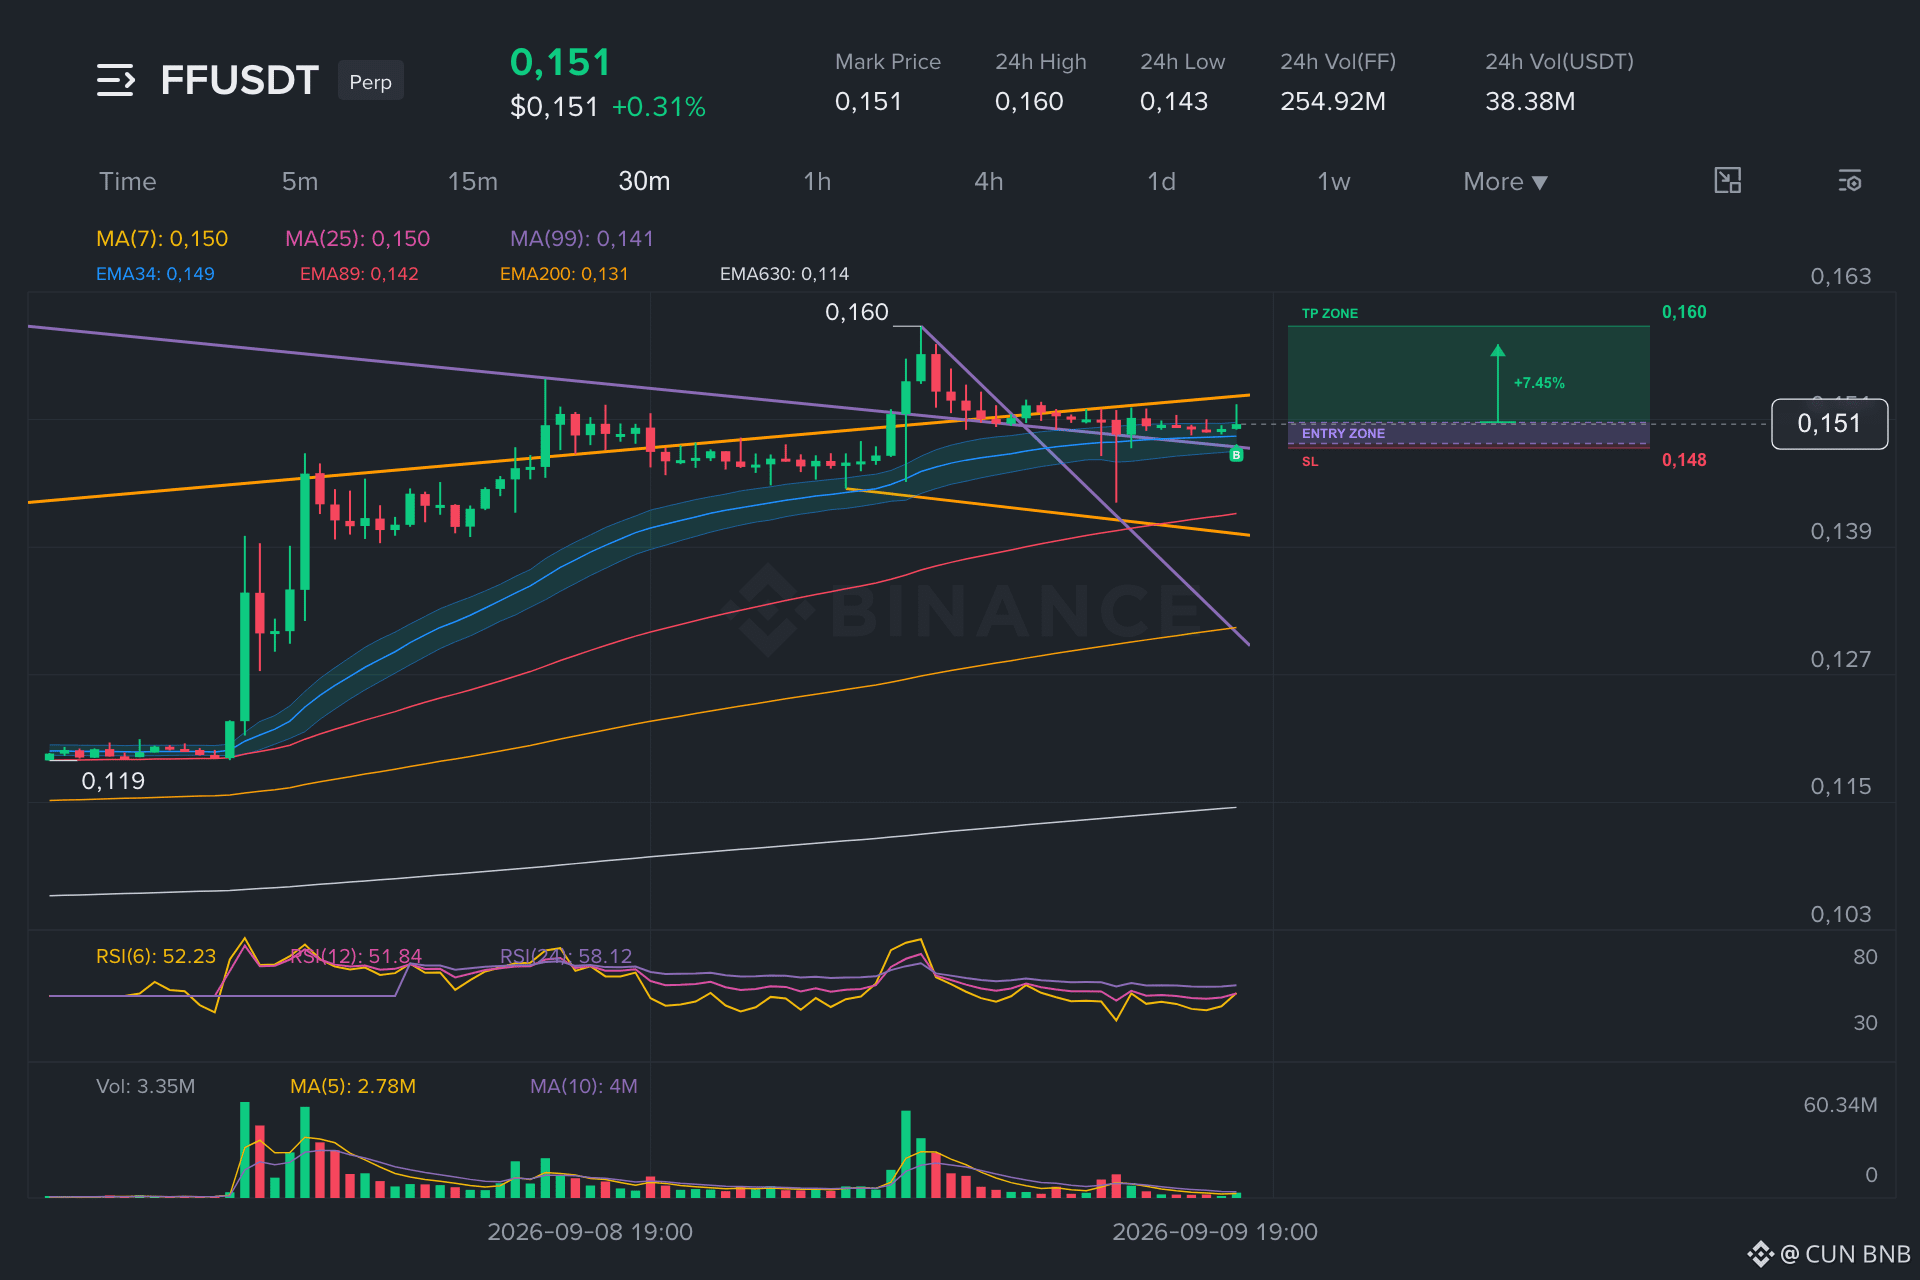The height and width of the screenshot is (1280, 1920).
Task: Click the FFUSDT symbol name
Action: pyautogui.click(x=239, y=80)
